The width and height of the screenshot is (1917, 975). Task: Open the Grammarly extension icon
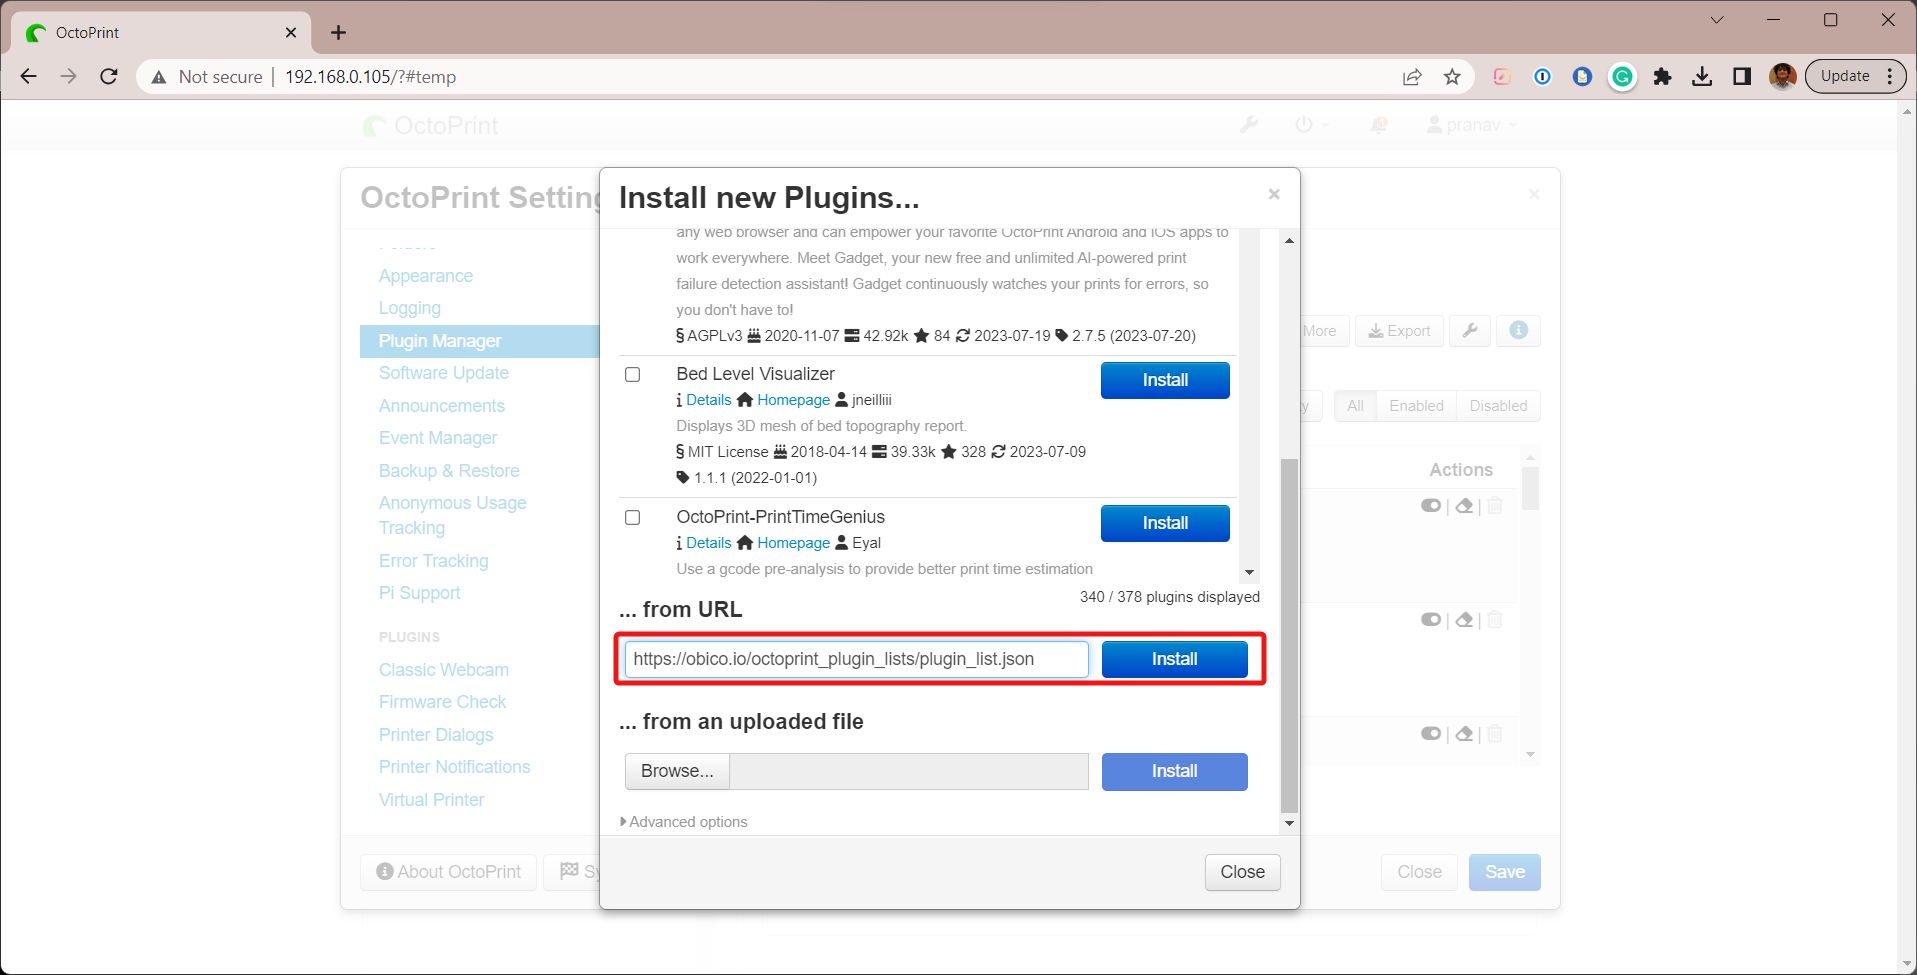click(x=1622, y=76)
